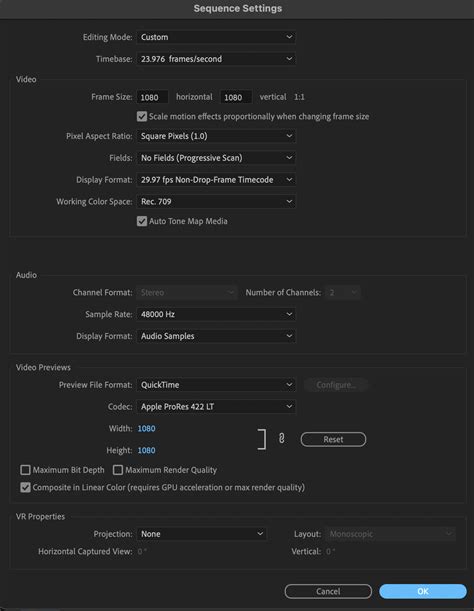Open the Codec dropdown
This screenshot has width=474, height=611.
tap(216, 406)
